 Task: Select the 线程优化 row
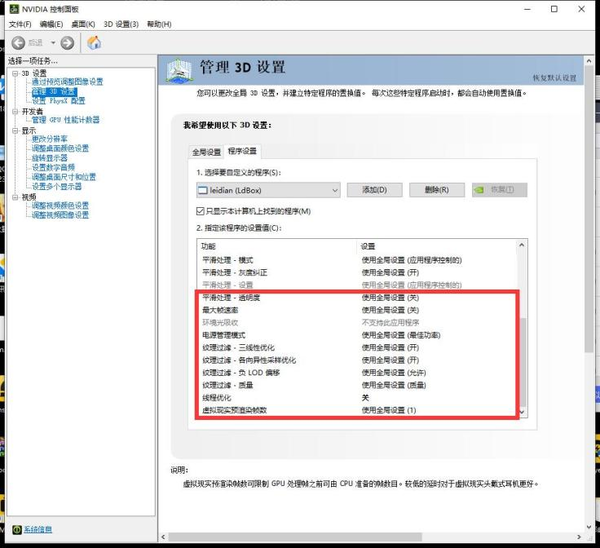(x=357, y=398)
